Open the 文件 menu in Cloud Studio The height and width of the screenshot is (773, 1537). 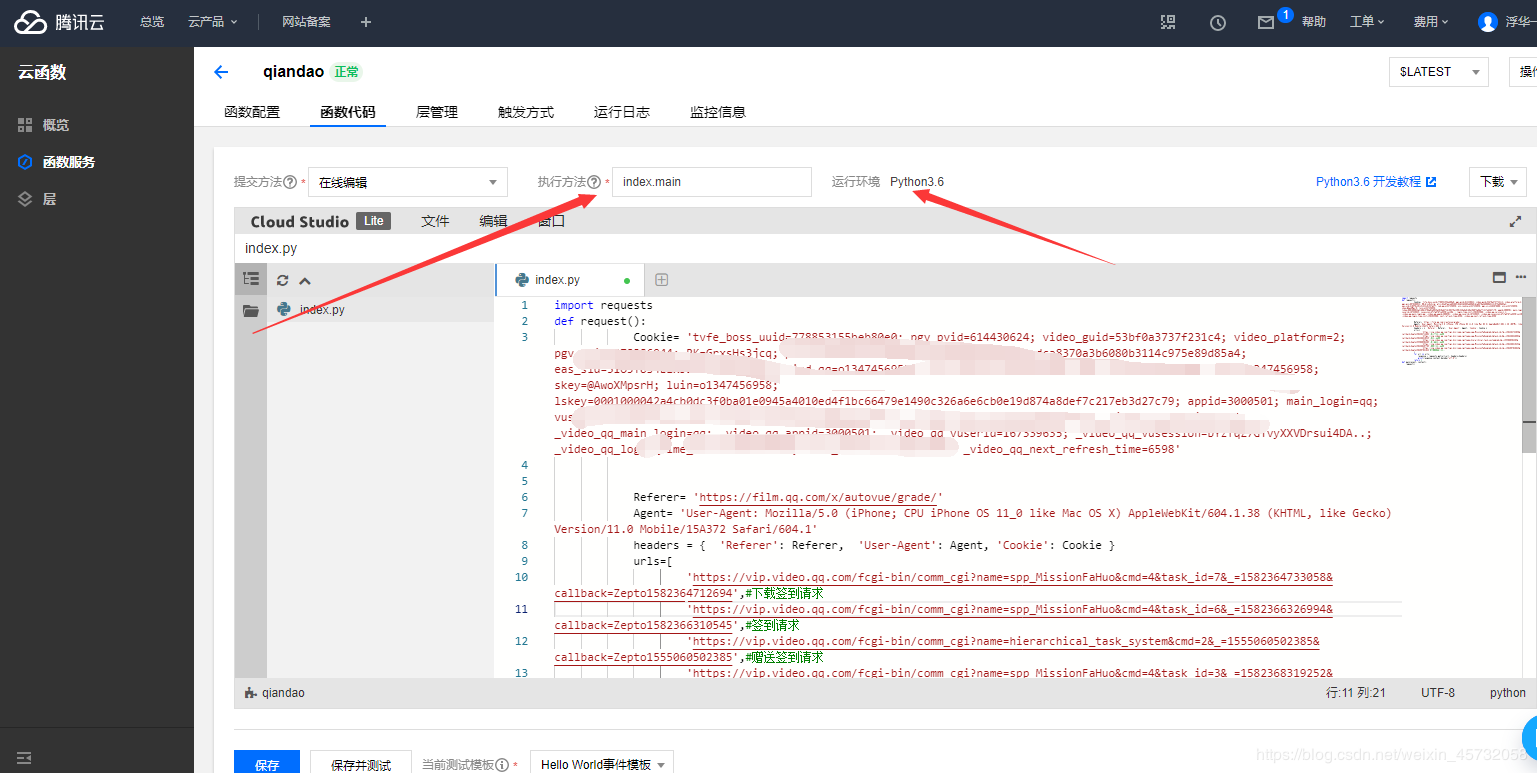pos(435,221)
